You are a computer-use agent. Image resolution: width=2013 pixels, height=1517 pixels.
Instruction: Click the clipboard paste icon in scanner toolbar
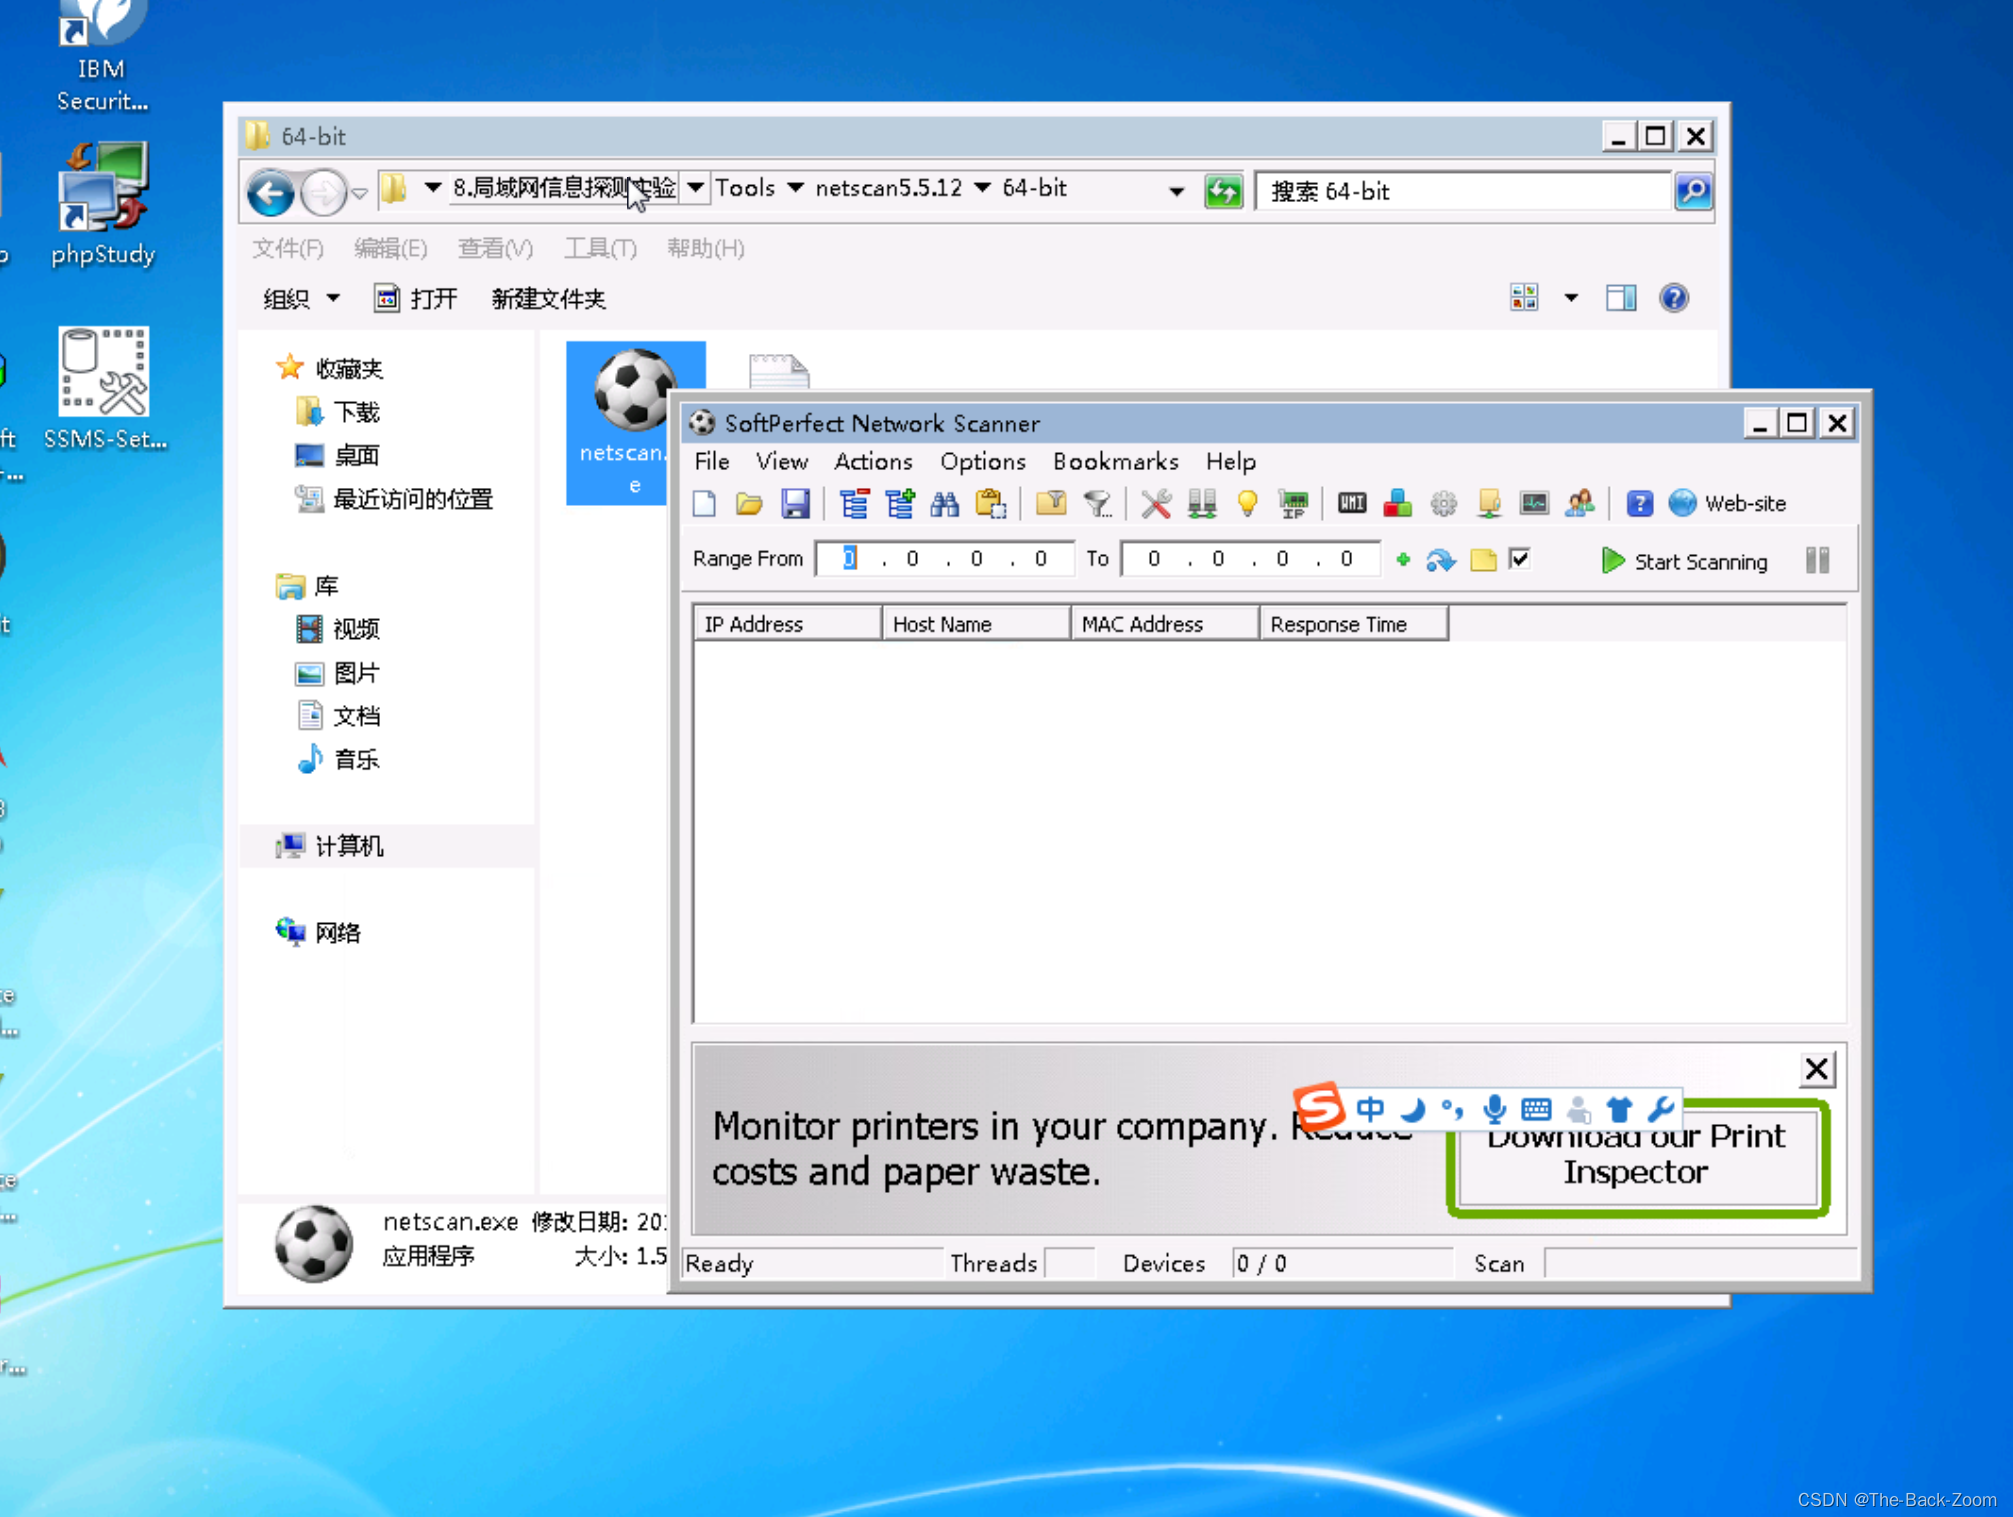click(x=990, y=504)
